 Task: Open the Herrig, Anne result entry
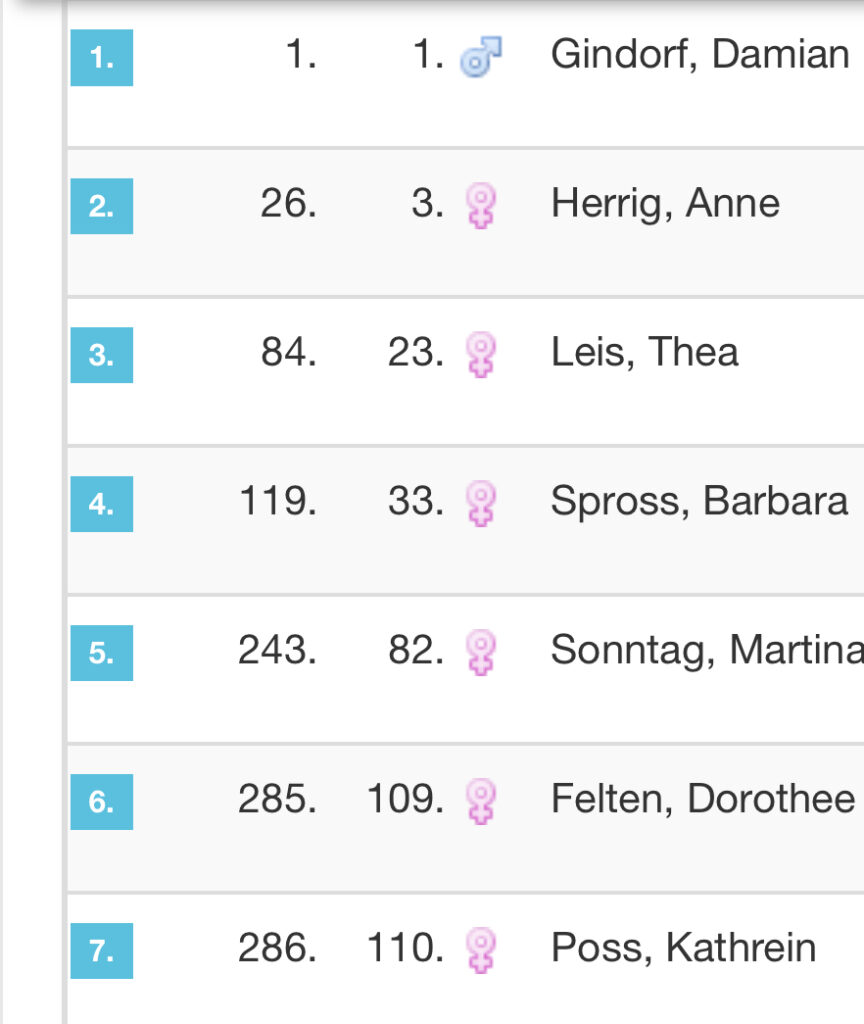pos(665,203)
